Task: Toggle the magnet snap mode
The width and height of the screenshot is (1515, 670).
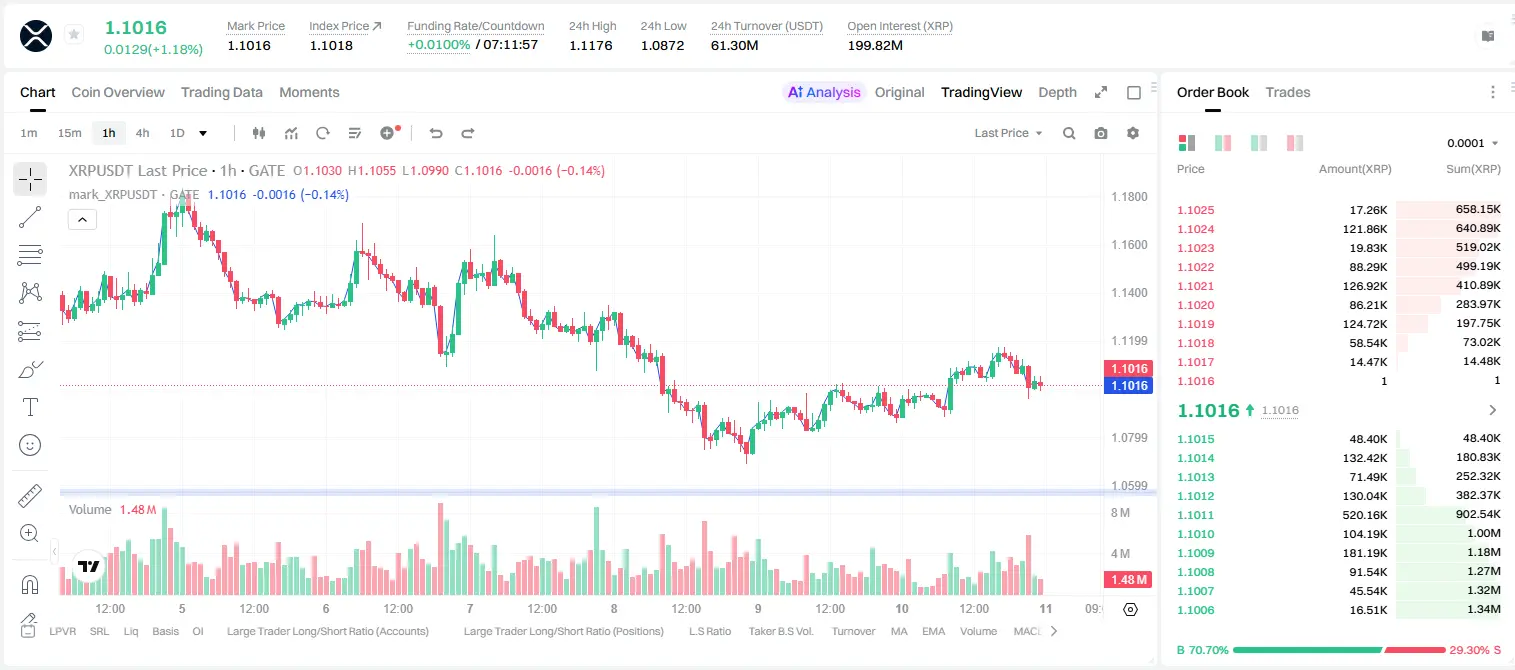Action: pos(30,584)
